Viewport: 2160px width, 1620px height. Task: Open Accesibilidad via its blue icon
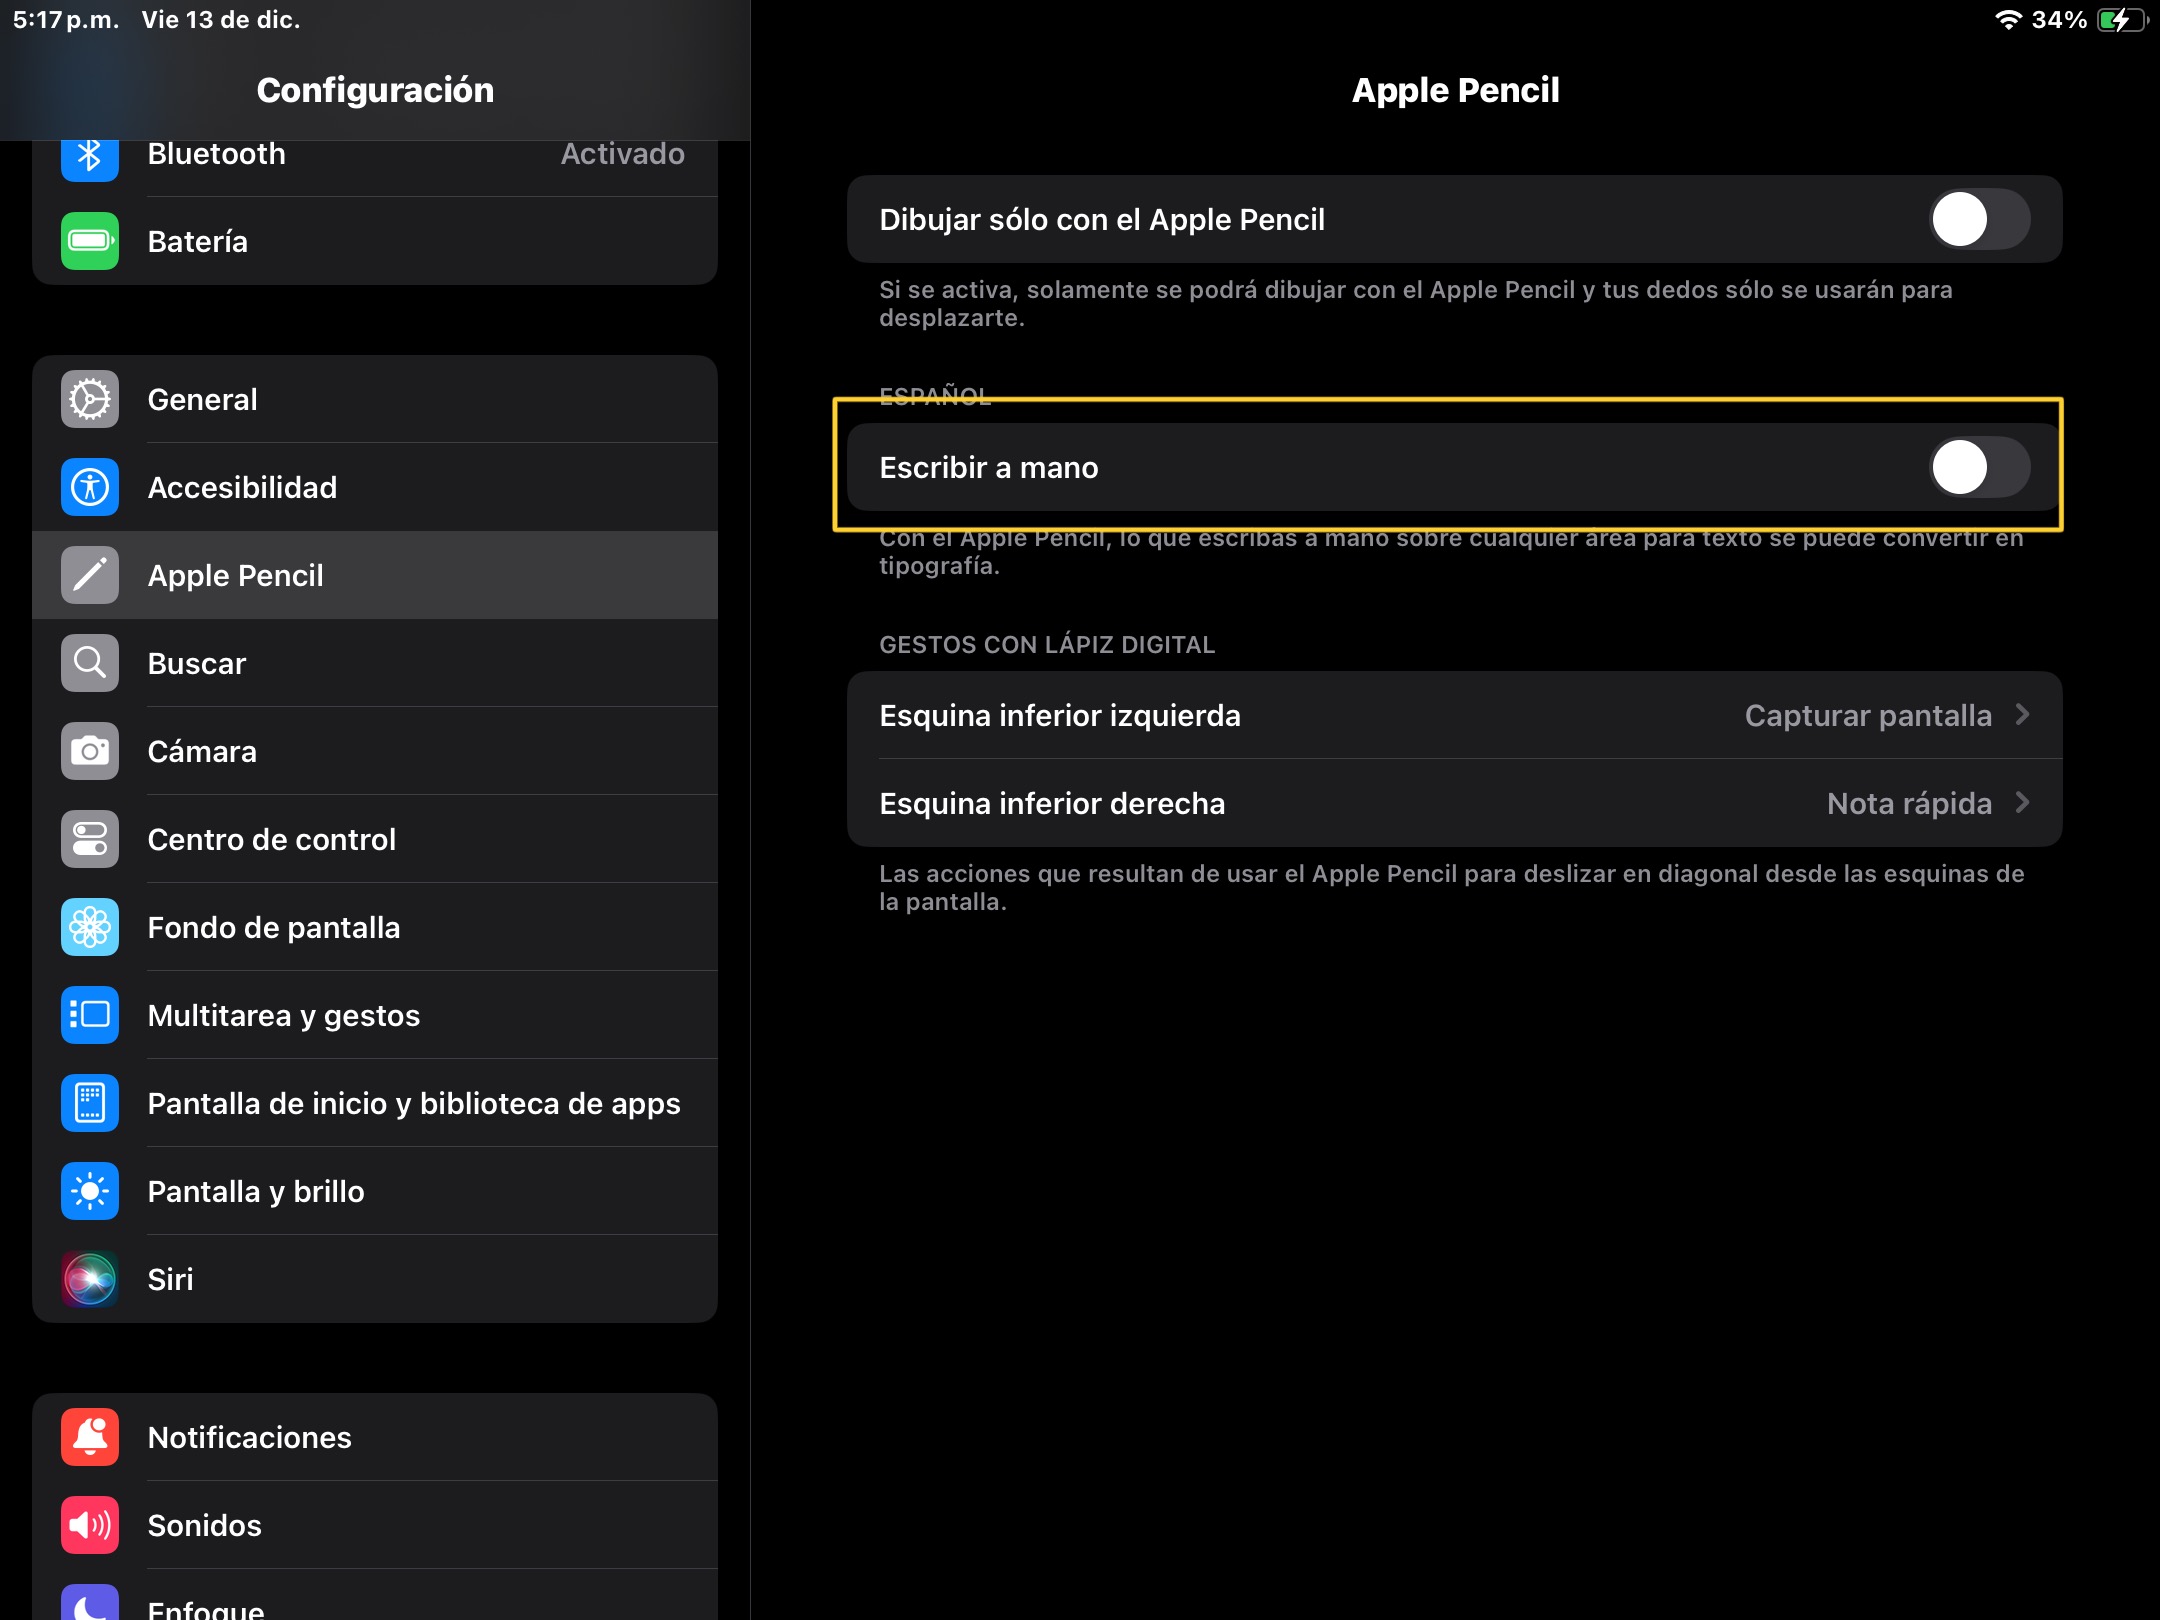[90, 488]
